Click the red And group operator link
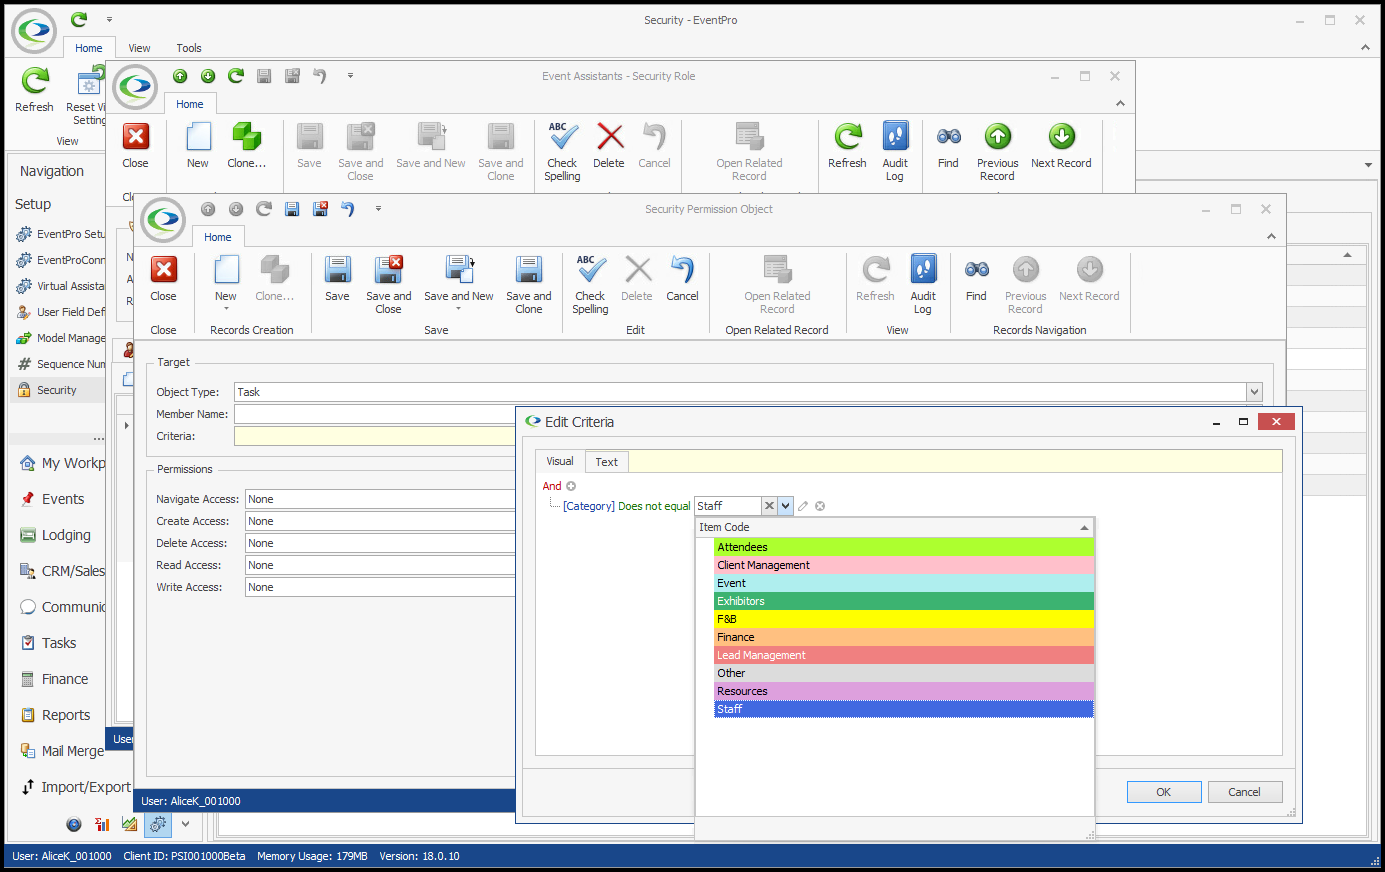Screen dimensions: 1385x872 click(552, 486)
